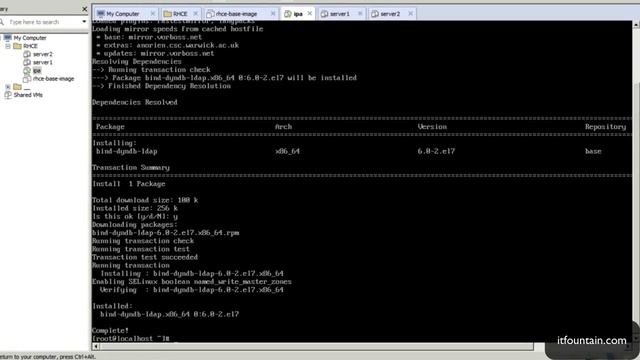Close the My Computer tab
This screenshot has width=640, height=360.
(x=153, y=13)
